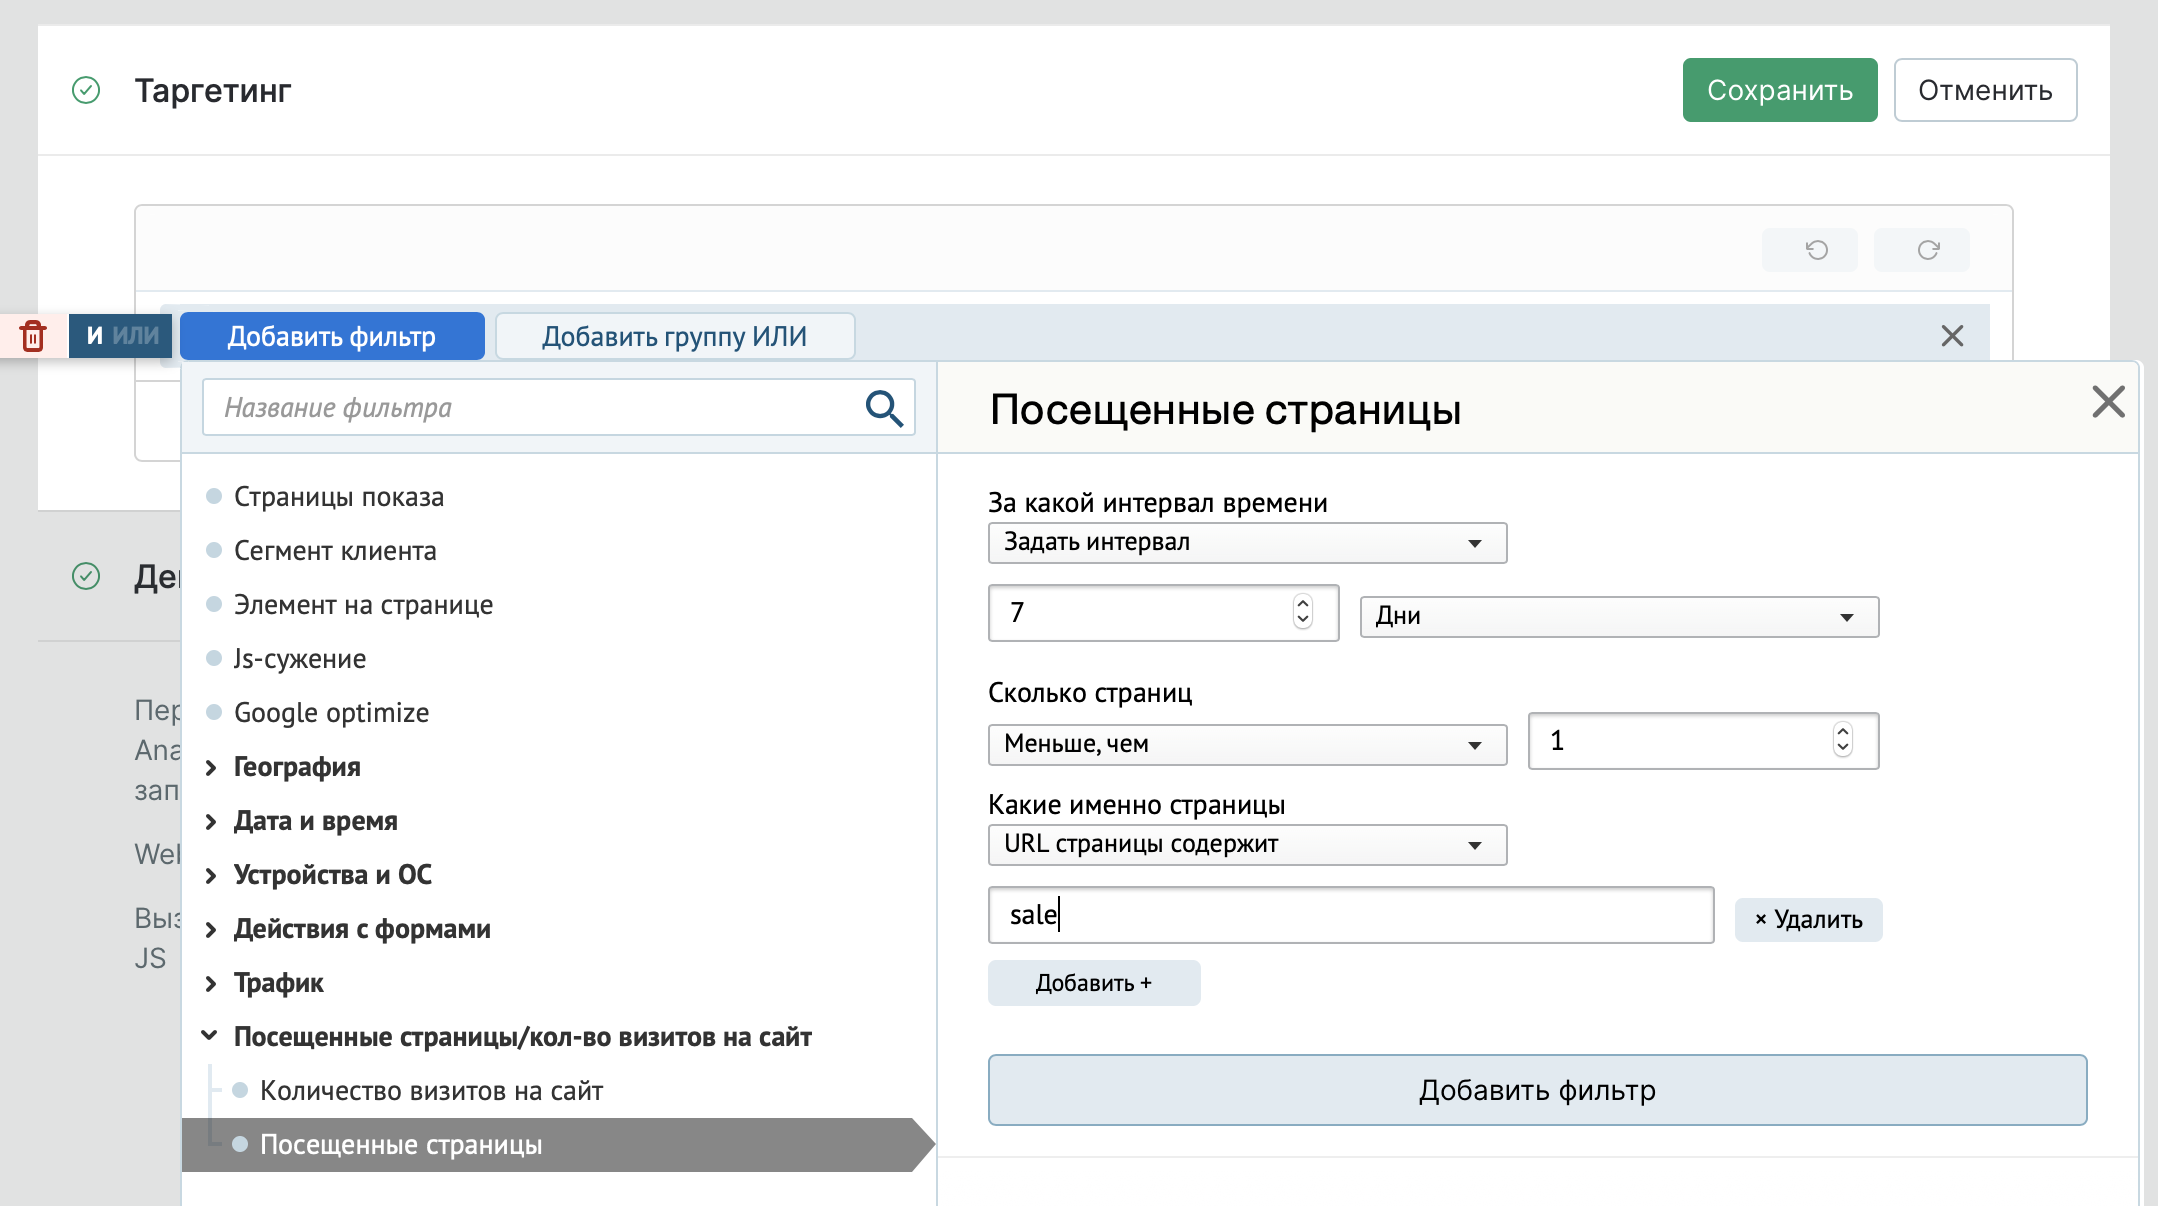This screenshot has height=1206, width=2158.
Task: Switch the group operator to И
Action: [x=95, y=336]
